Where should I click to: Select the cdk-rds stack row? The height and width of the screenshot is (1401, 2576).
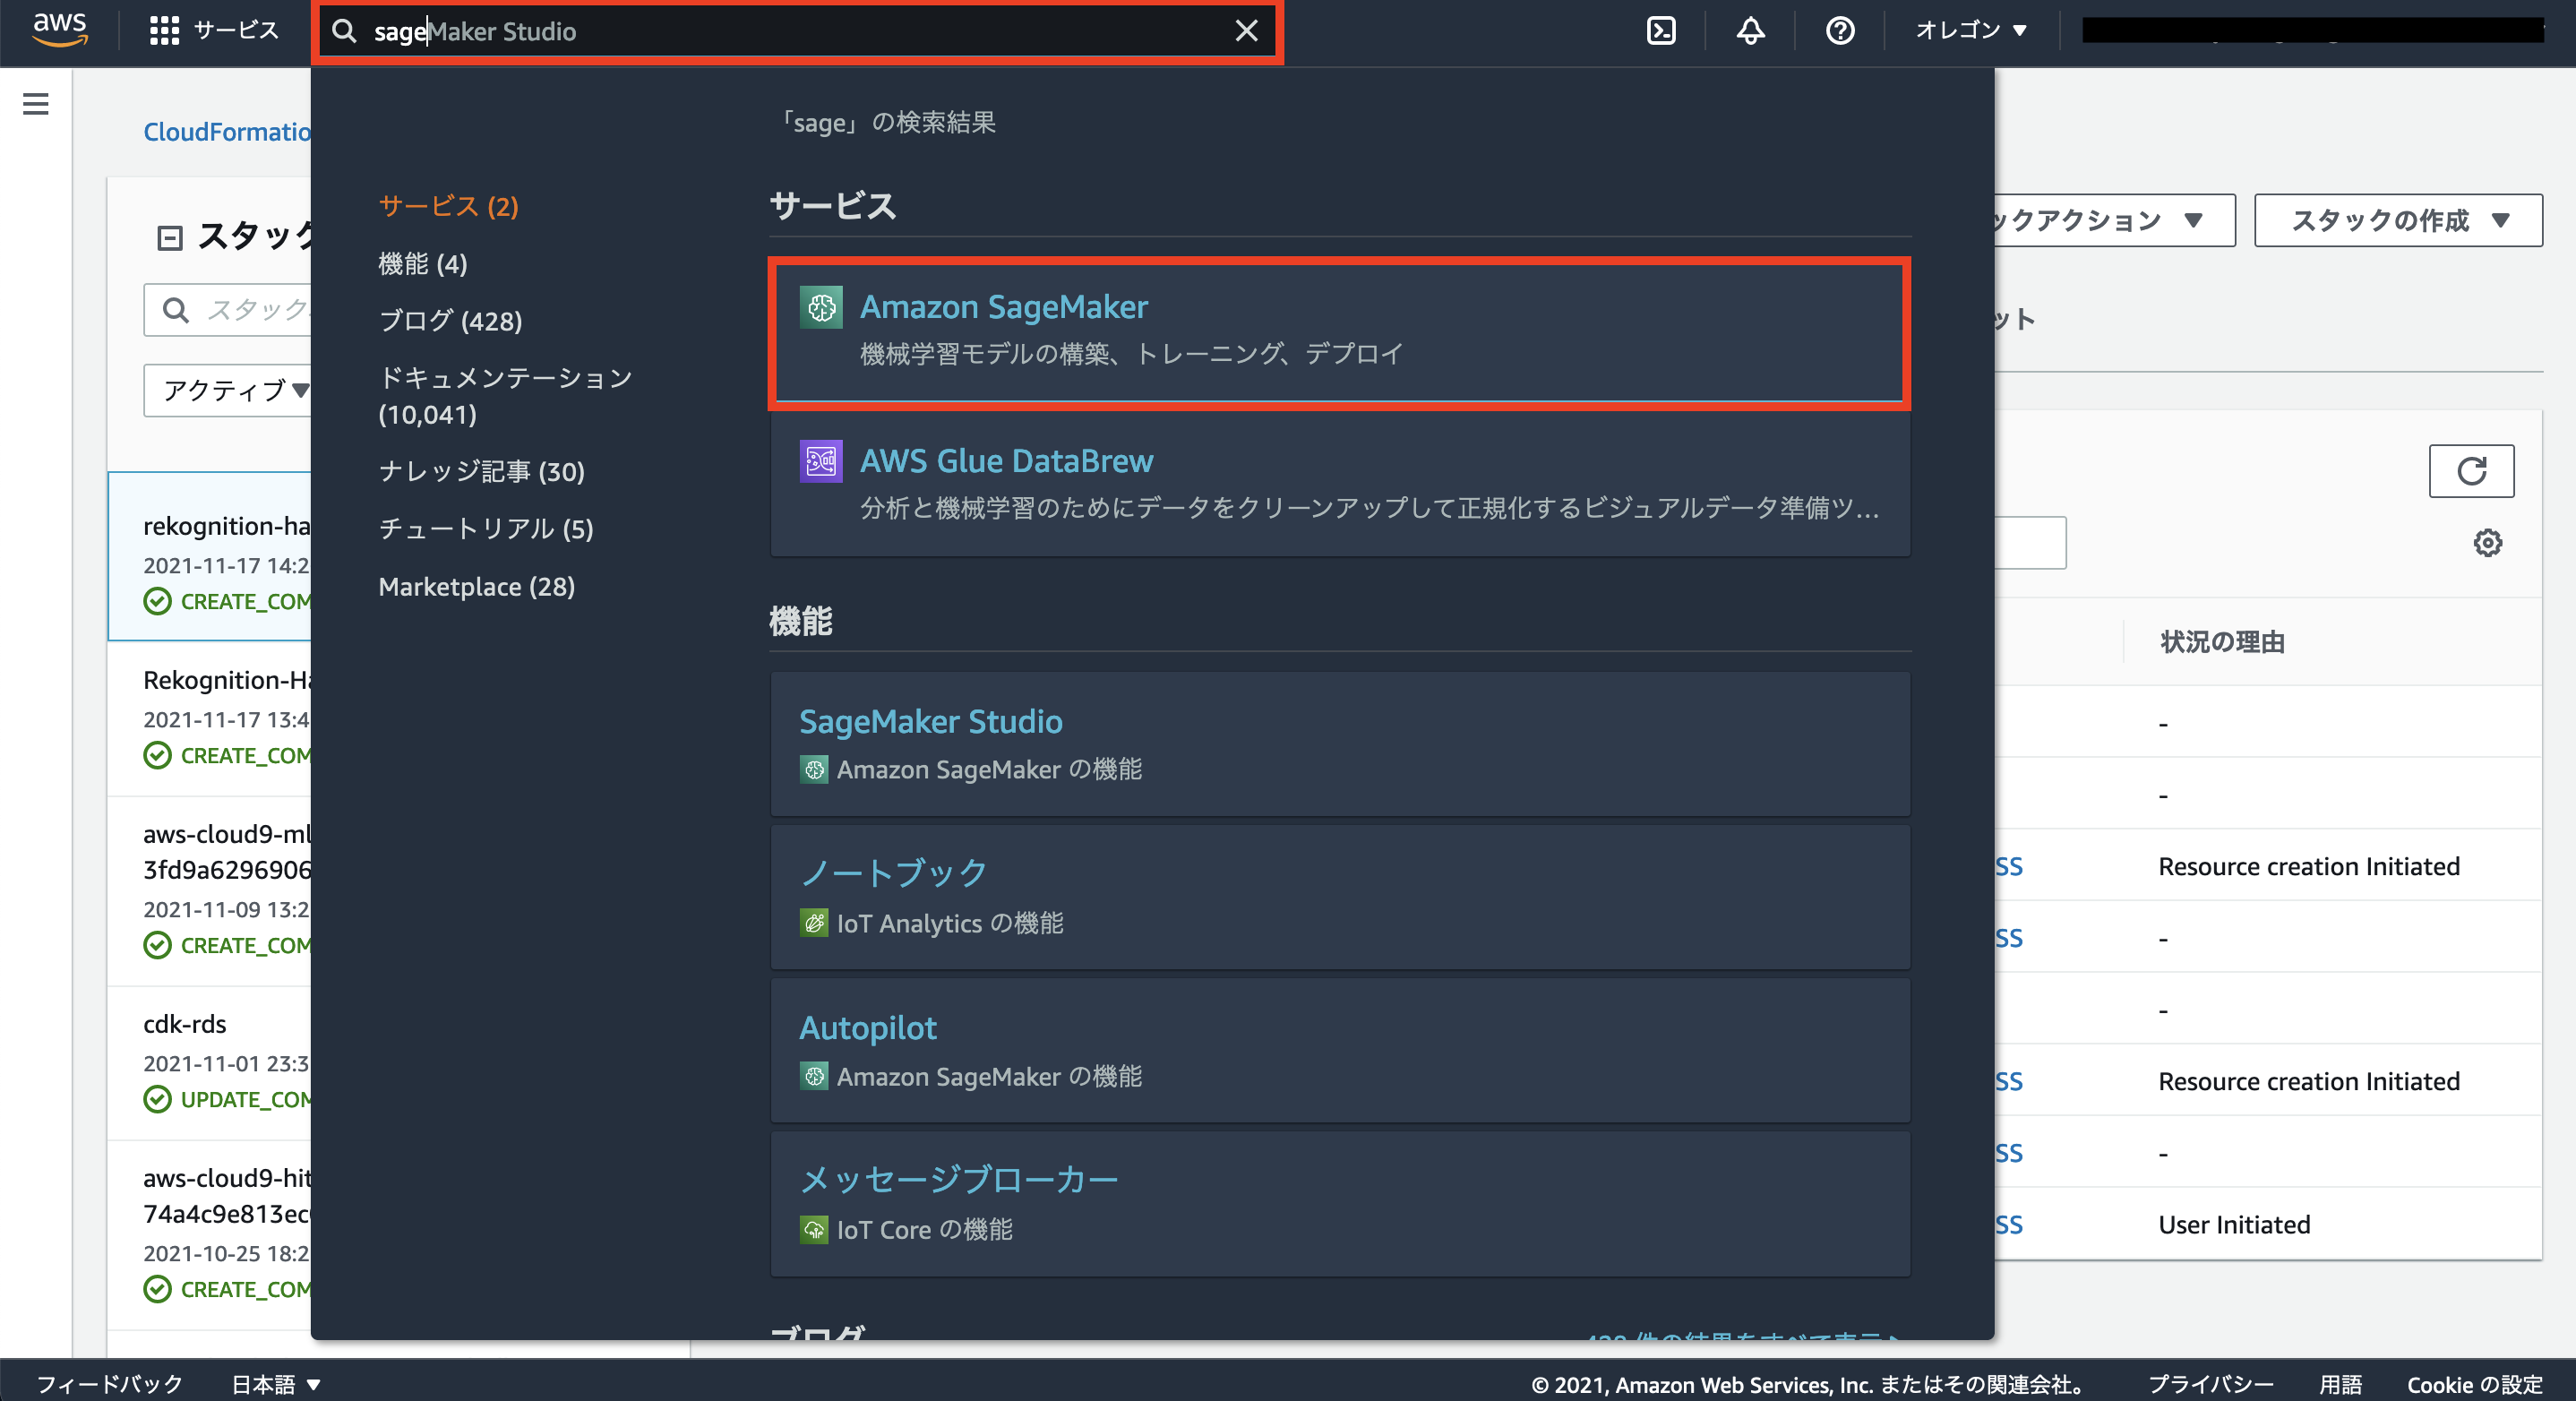point(210,1063)
